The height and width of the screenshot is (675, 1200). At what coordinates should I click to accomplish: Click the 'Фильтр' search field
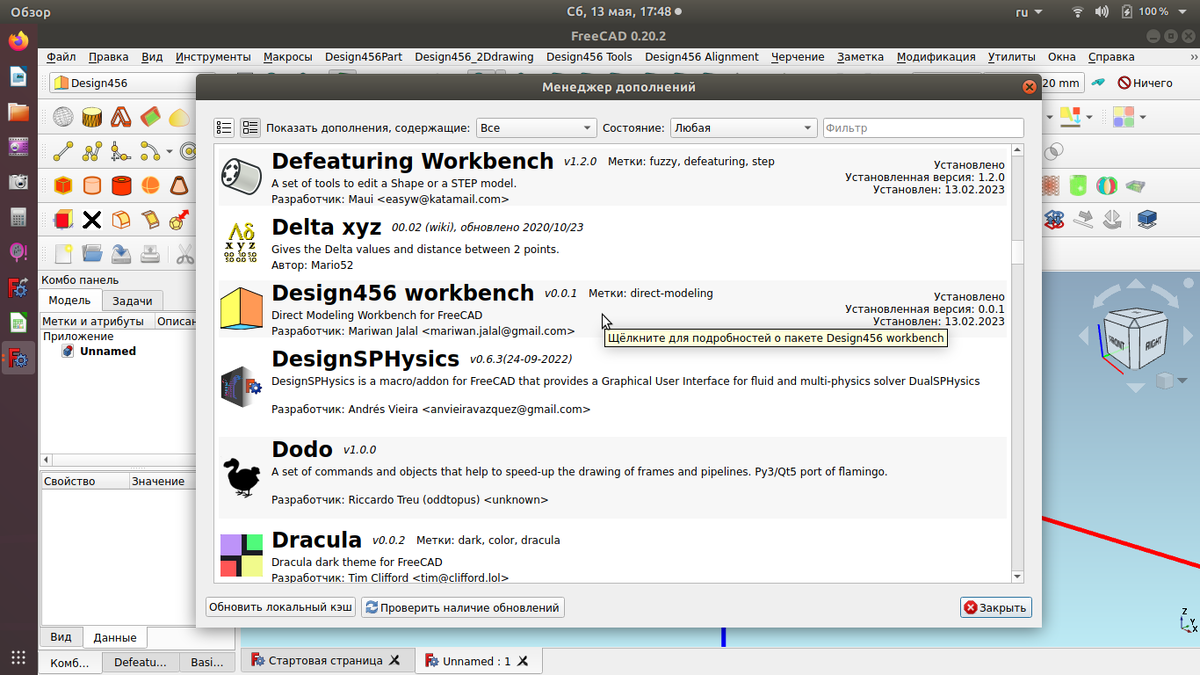click(923, 128)
